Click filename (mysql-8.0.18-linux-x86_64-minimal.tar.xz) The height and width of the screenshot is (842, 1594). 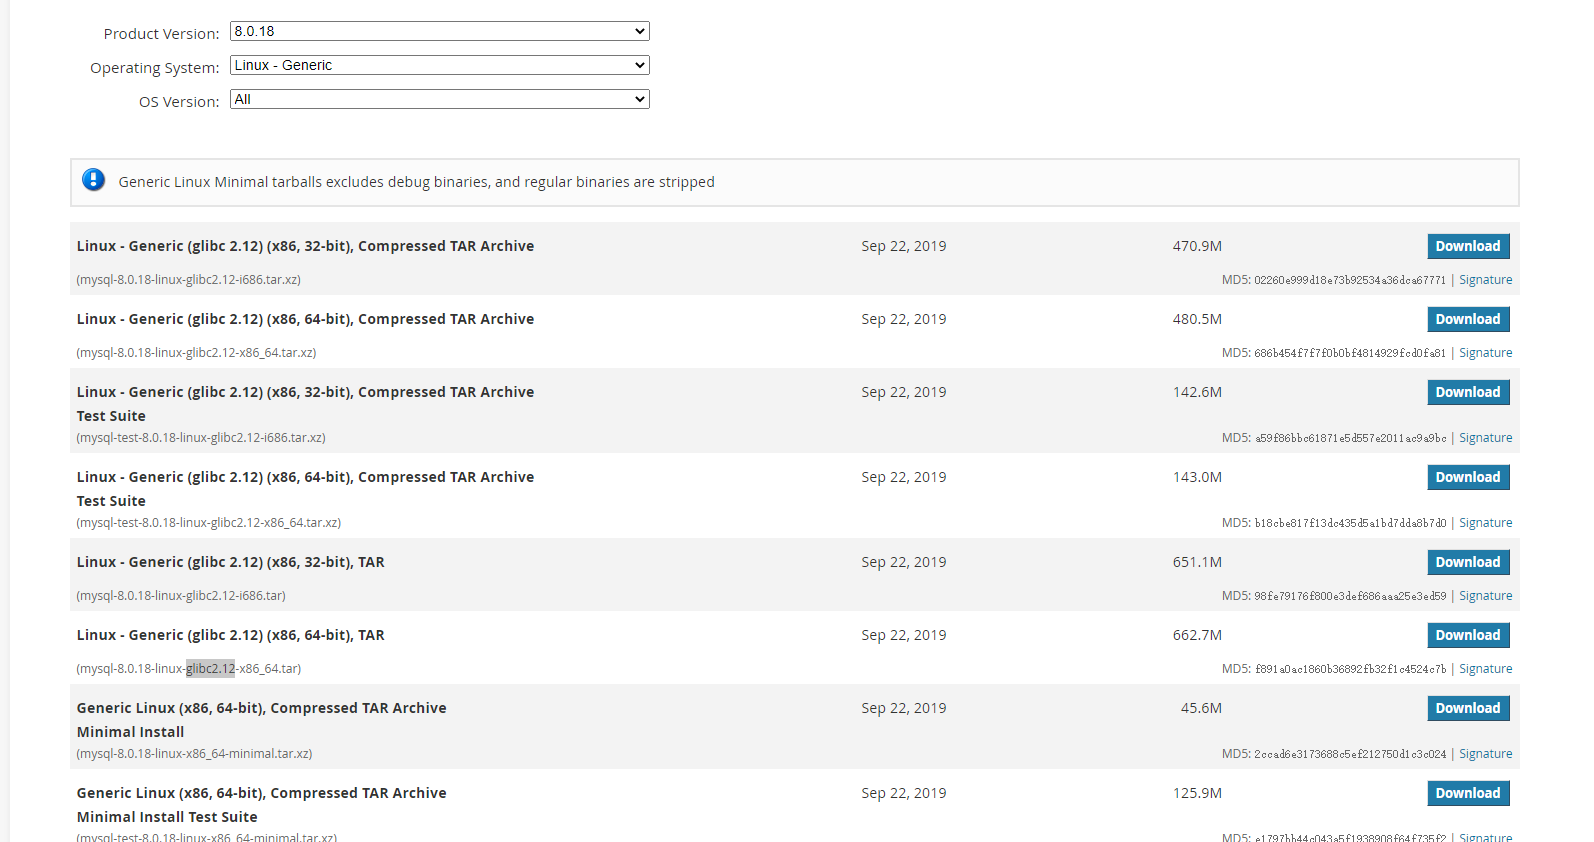click(x=194, y=754)
